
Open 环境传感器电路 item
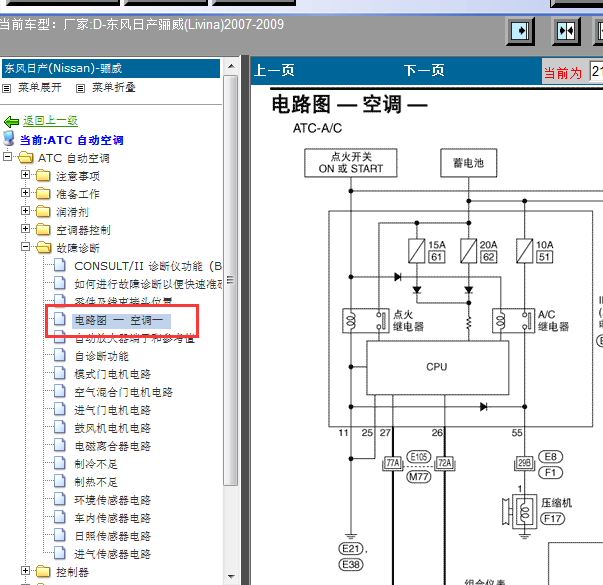pyautogui.click(x=112, y=500)
